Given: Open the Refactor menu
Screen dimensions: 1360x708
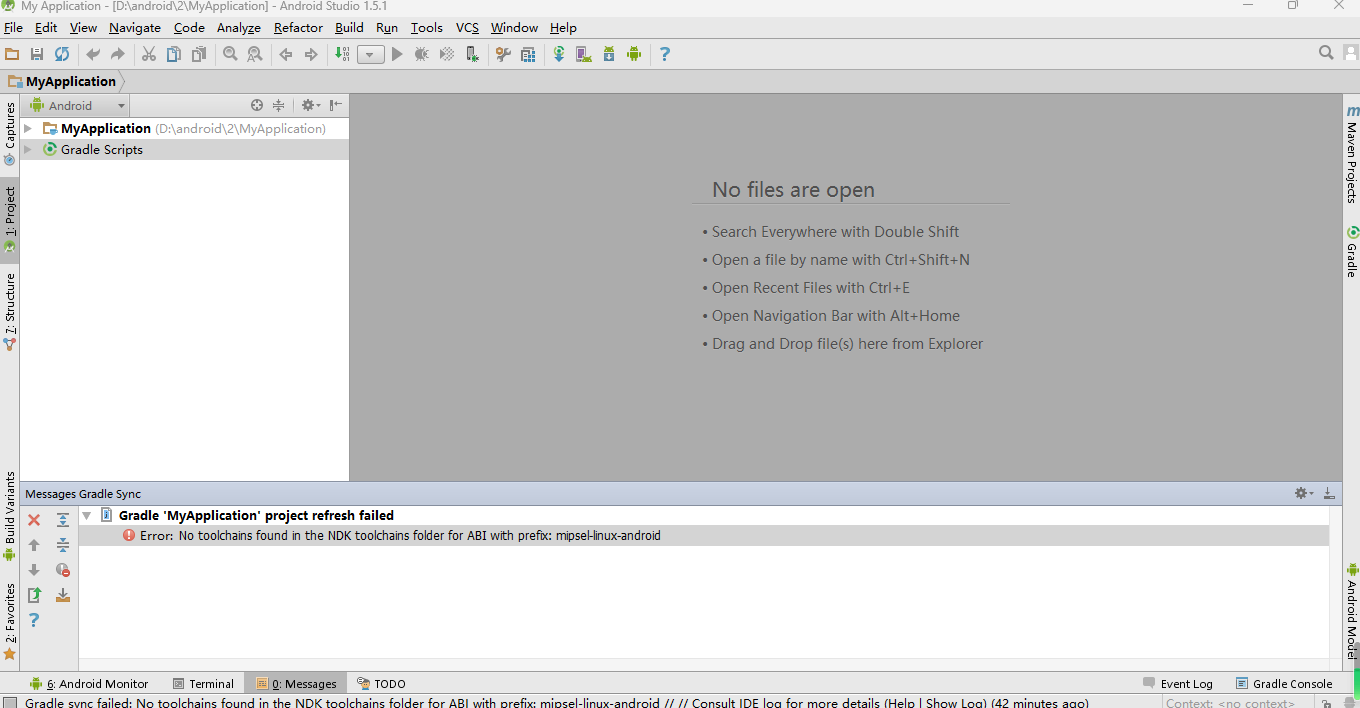Looking at the screenshot, I should 298,28.
